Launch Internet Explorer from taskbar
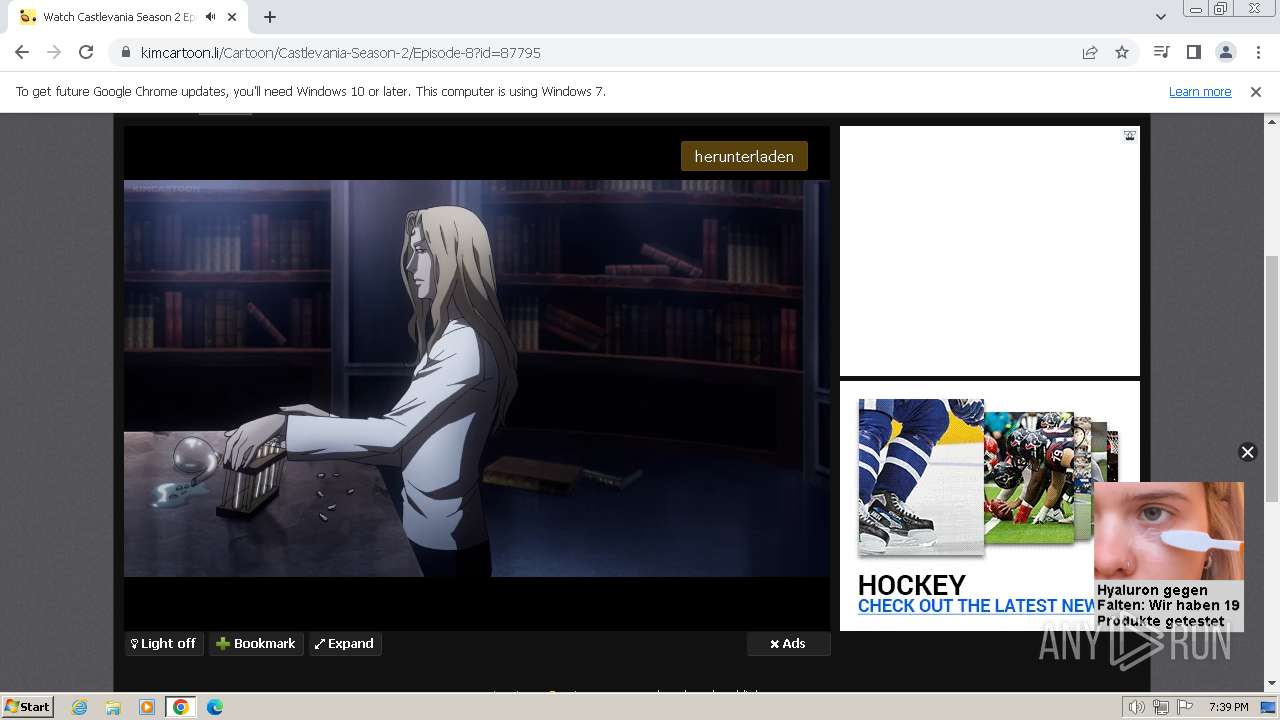Image resolution: width=1280 pixels, height=720 pixels. [x=79, y=707]
